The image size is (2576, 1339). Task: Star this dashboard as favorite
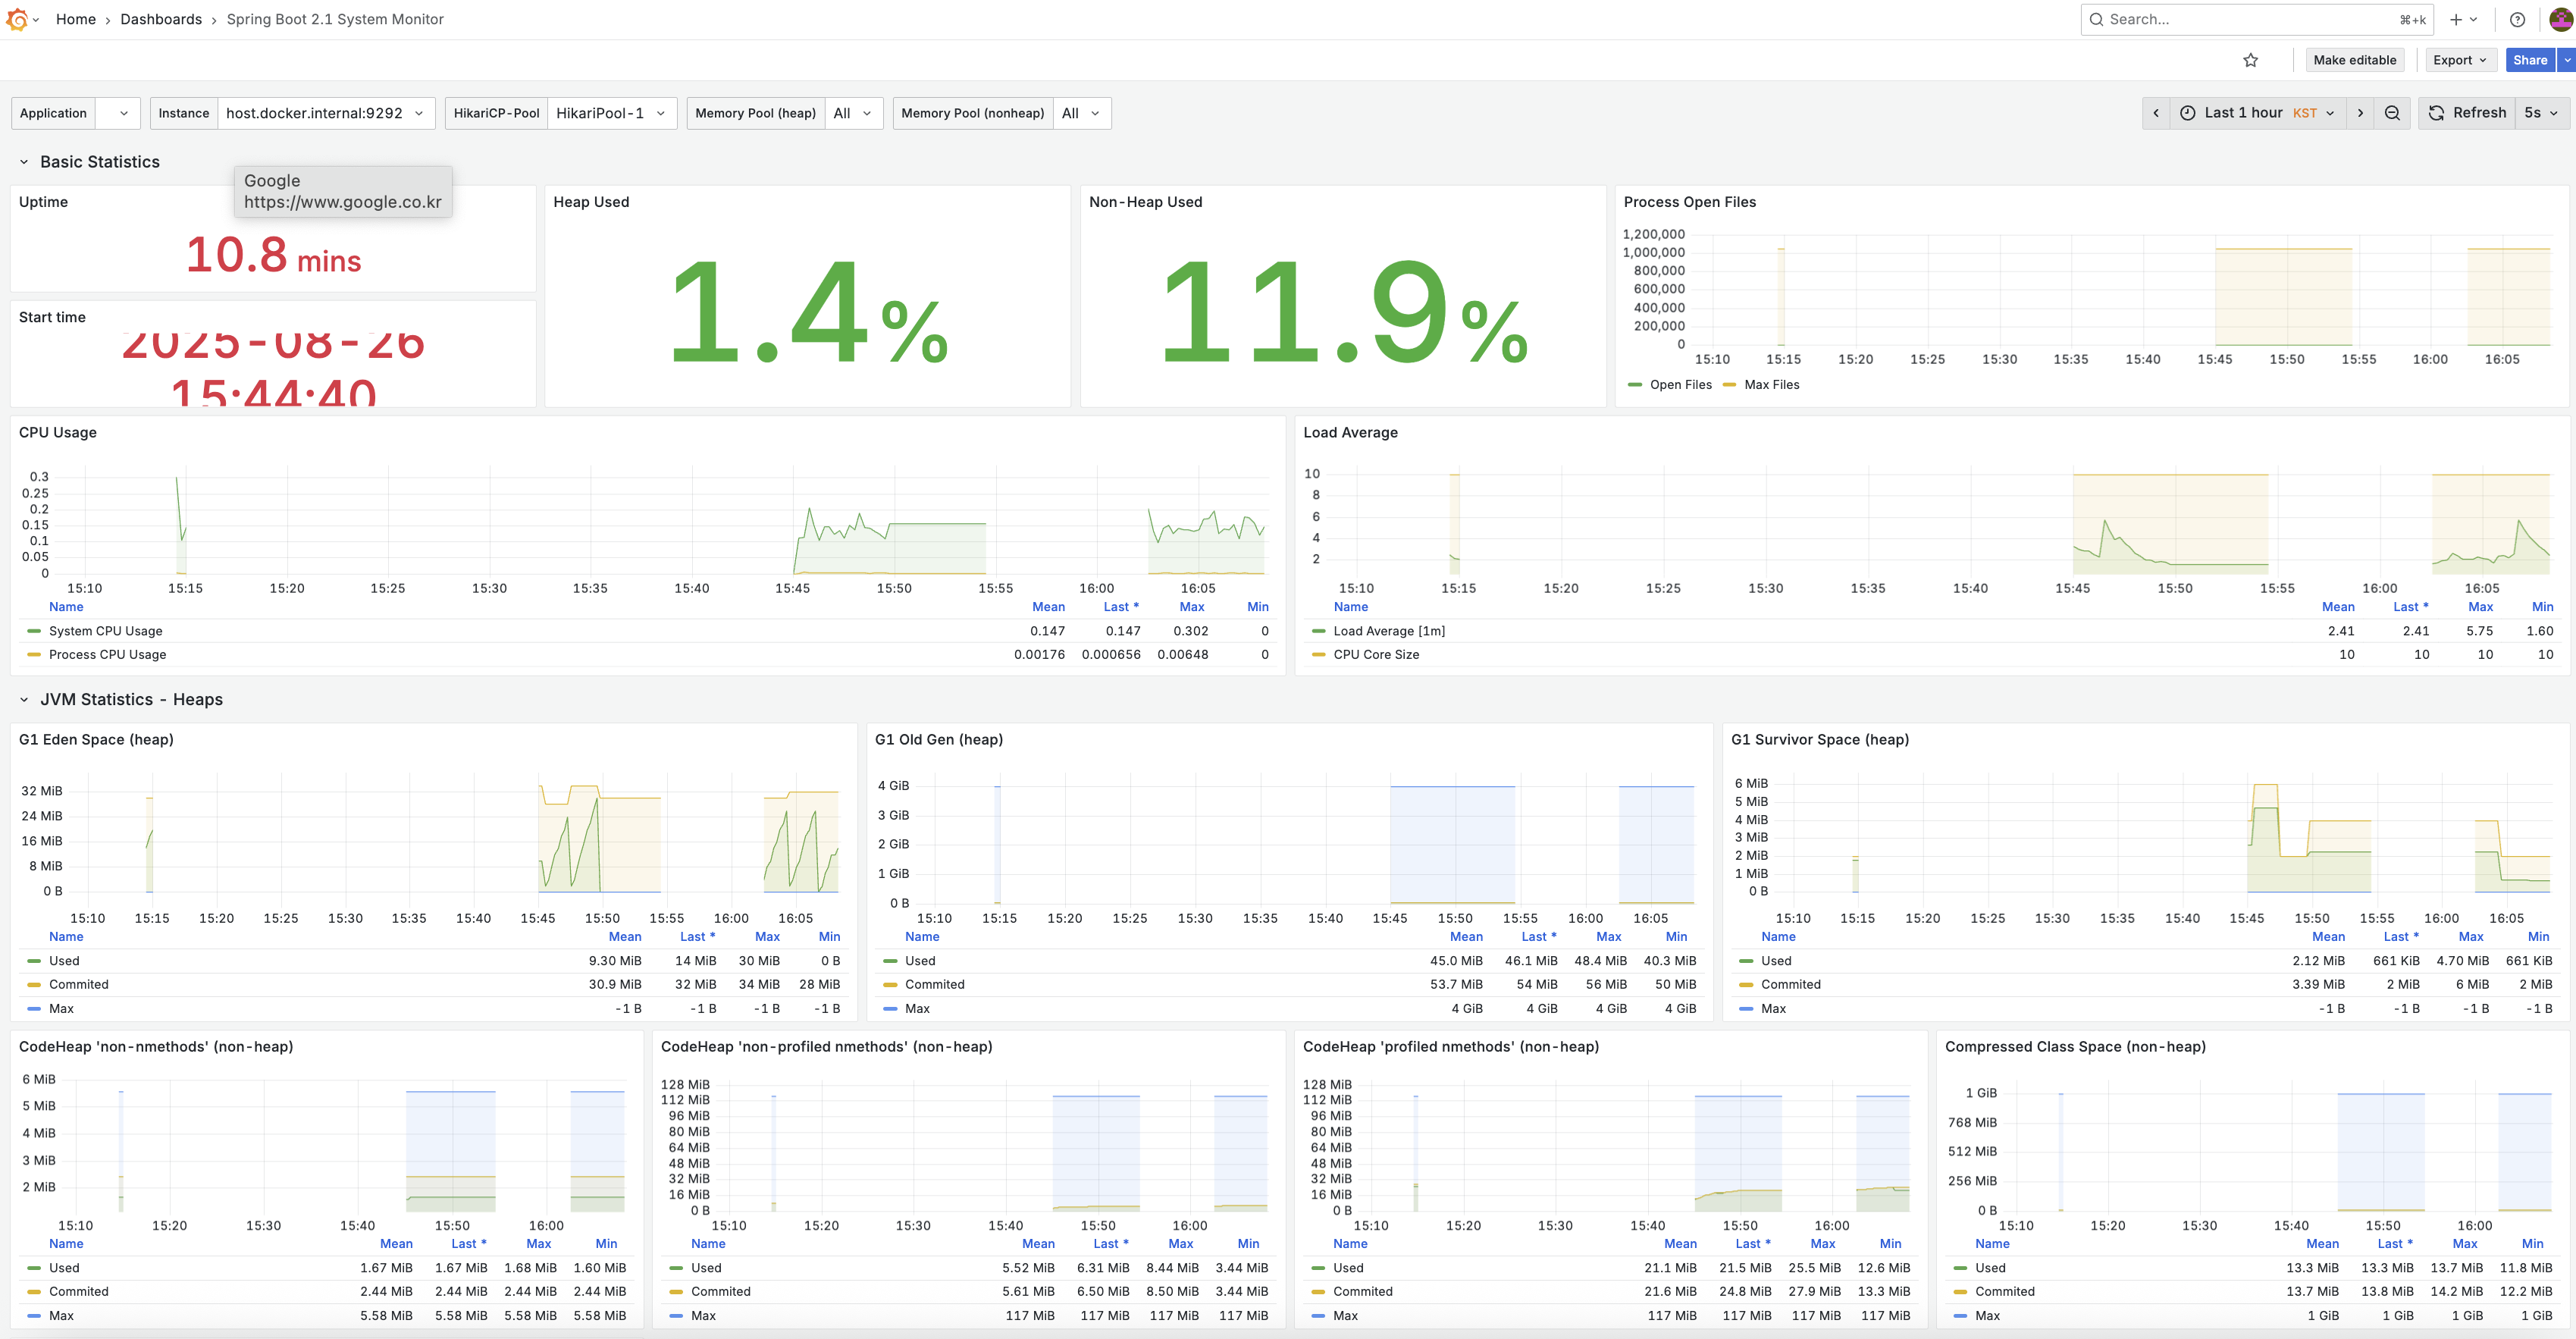coord(2250,60)
